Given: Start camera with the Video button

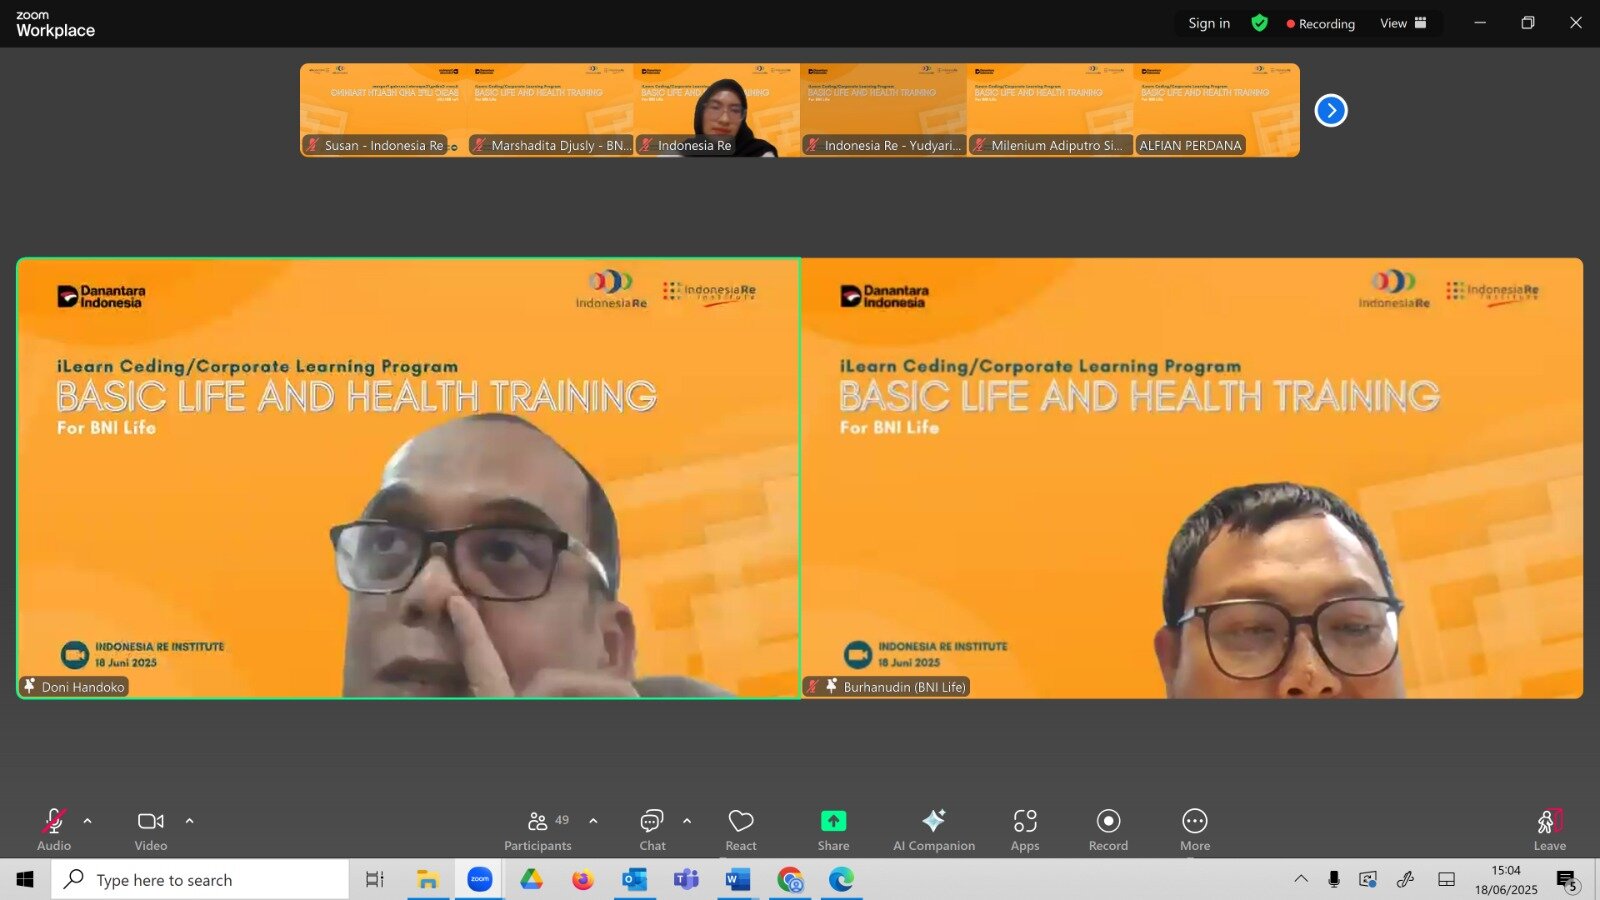Looking at the screenshot, I should 151,830.
